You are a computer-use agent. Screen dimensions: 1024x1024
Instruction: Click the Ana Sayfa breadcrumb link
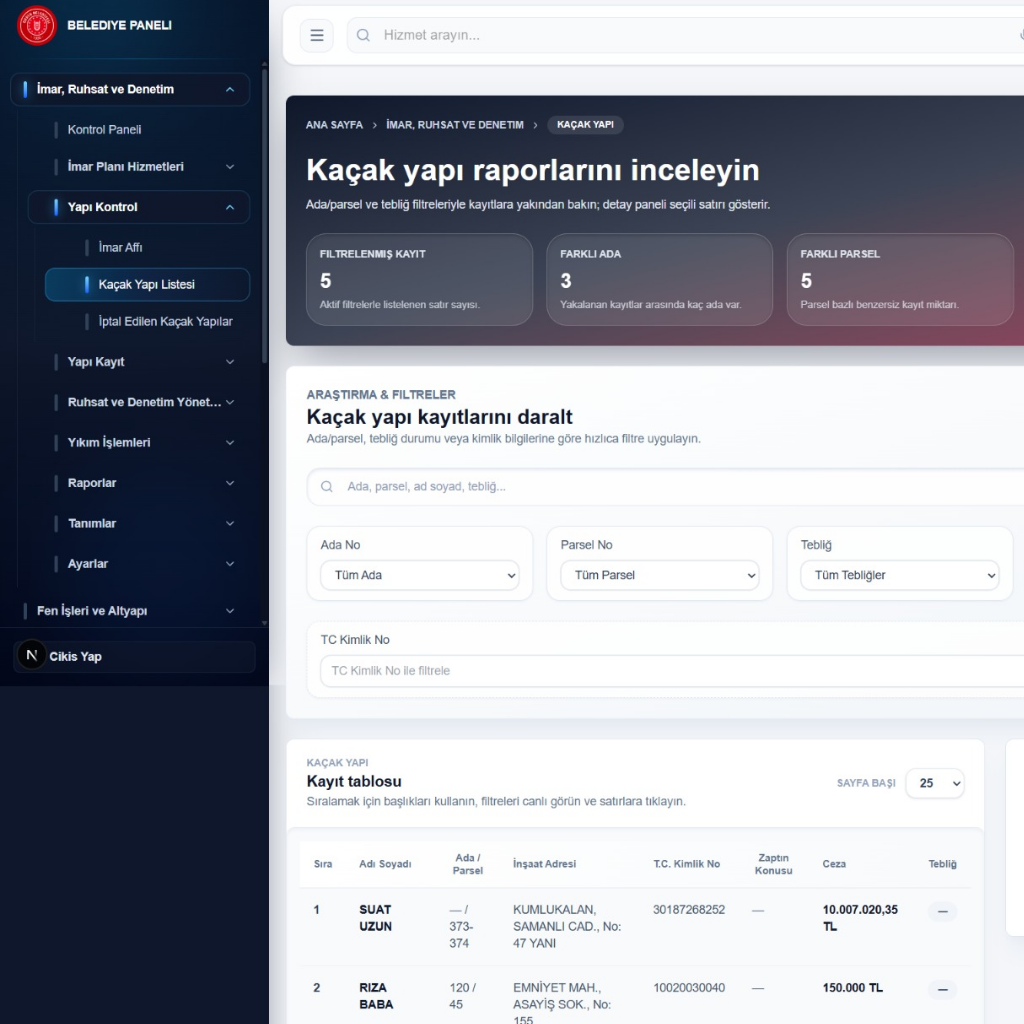click(x=334, y=125)
